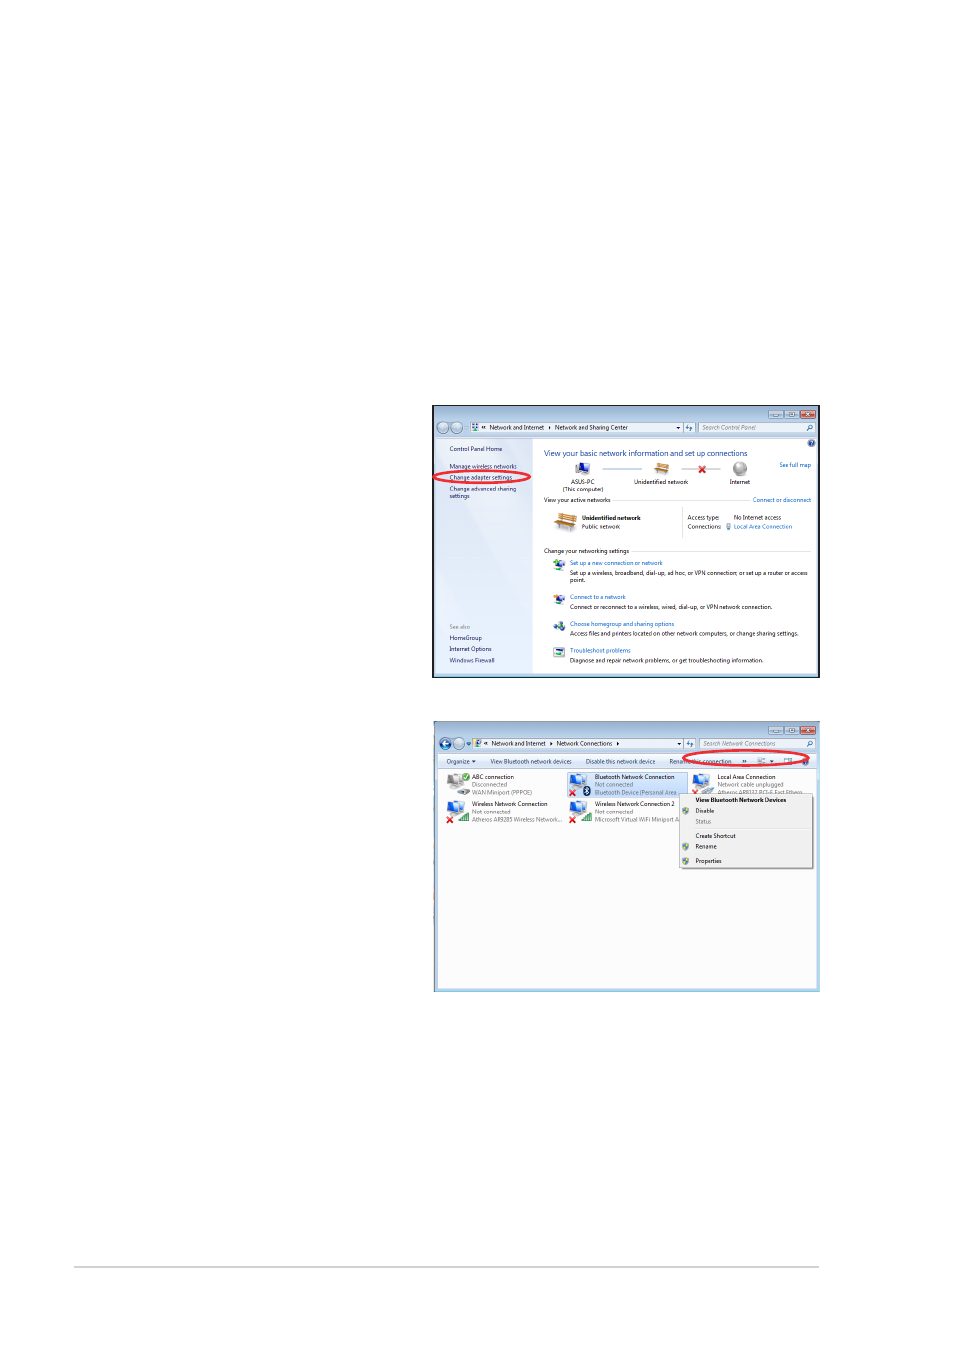Select the Local Area Connection adapter icon
Screen dimensions: 954x1356
(703, 783)
